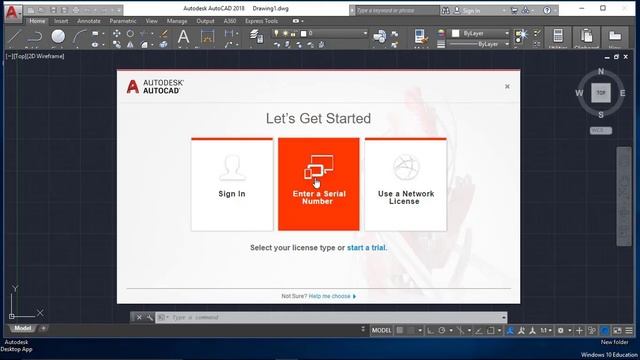640x360 pixels.
Task: Select the Polyline tool
Action: pyautogui.click(x=35, y=37)
